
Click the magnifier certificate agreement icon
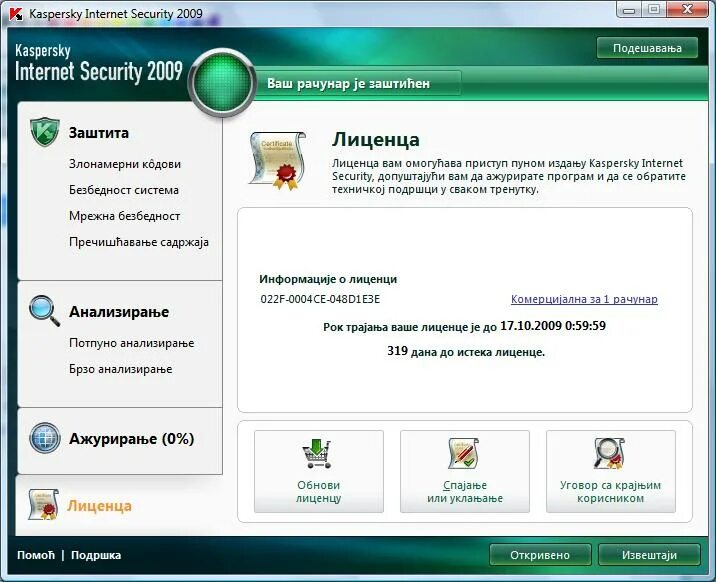click(609, 453)
